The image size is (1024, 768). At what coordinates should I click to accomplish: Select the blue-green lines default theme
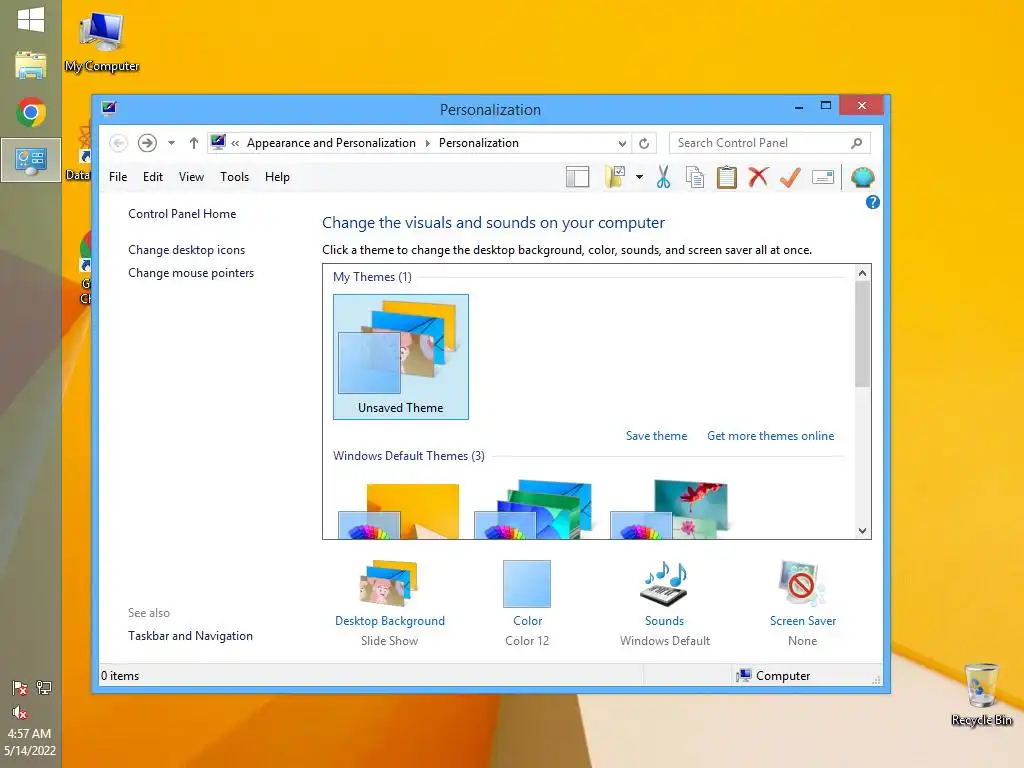pyautogui.click(x=534, y=509)
